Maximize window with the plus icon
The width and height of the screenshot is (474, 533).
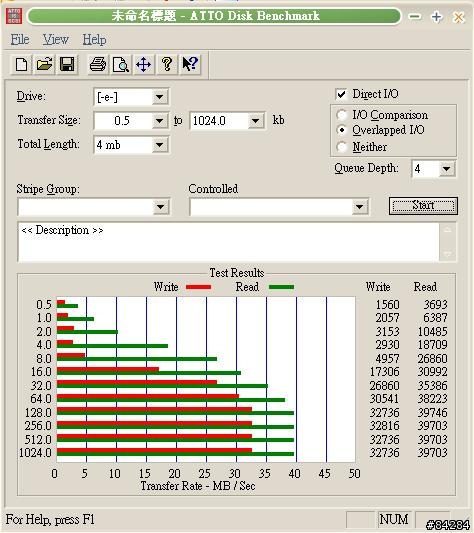(x=437, y=17)
